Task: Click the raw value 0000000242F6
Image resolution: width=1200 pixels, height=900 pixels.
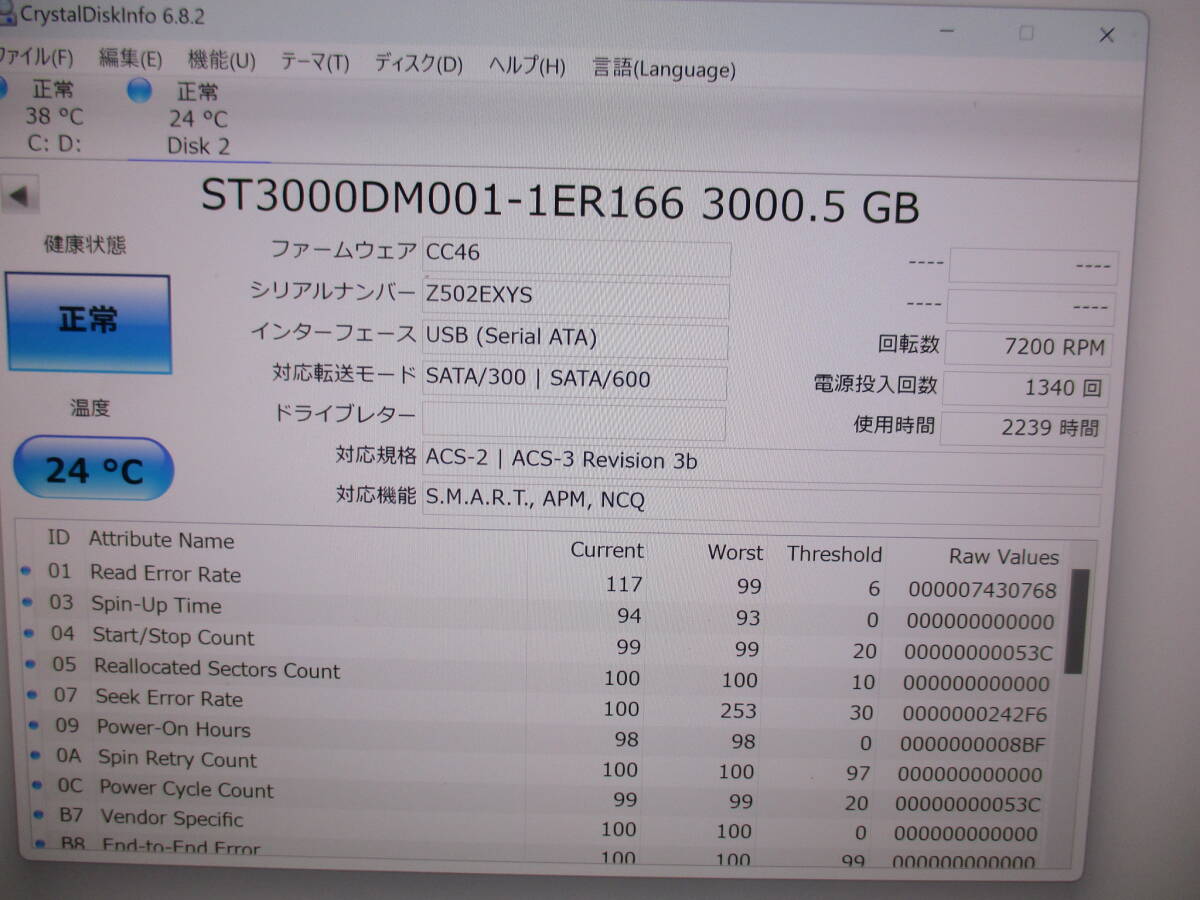Action: tap(975, 714)
